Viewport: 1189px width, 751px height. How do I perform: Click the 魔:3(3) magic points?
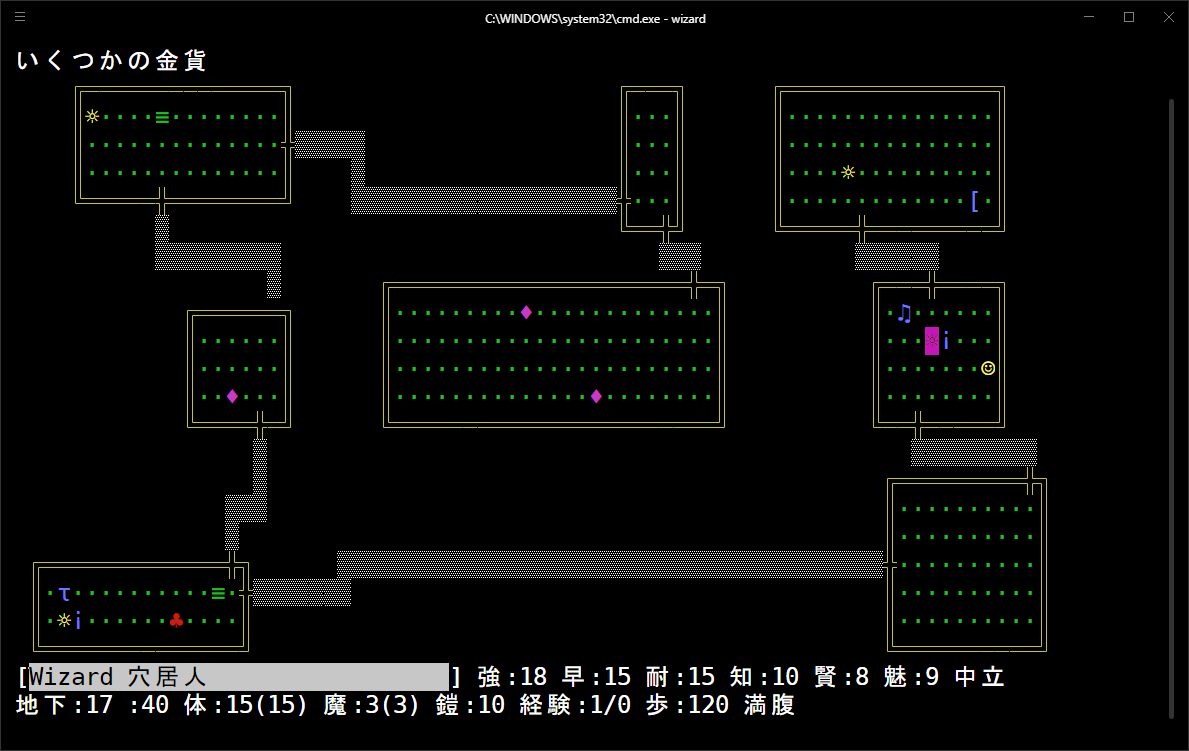tap(372, 705)
